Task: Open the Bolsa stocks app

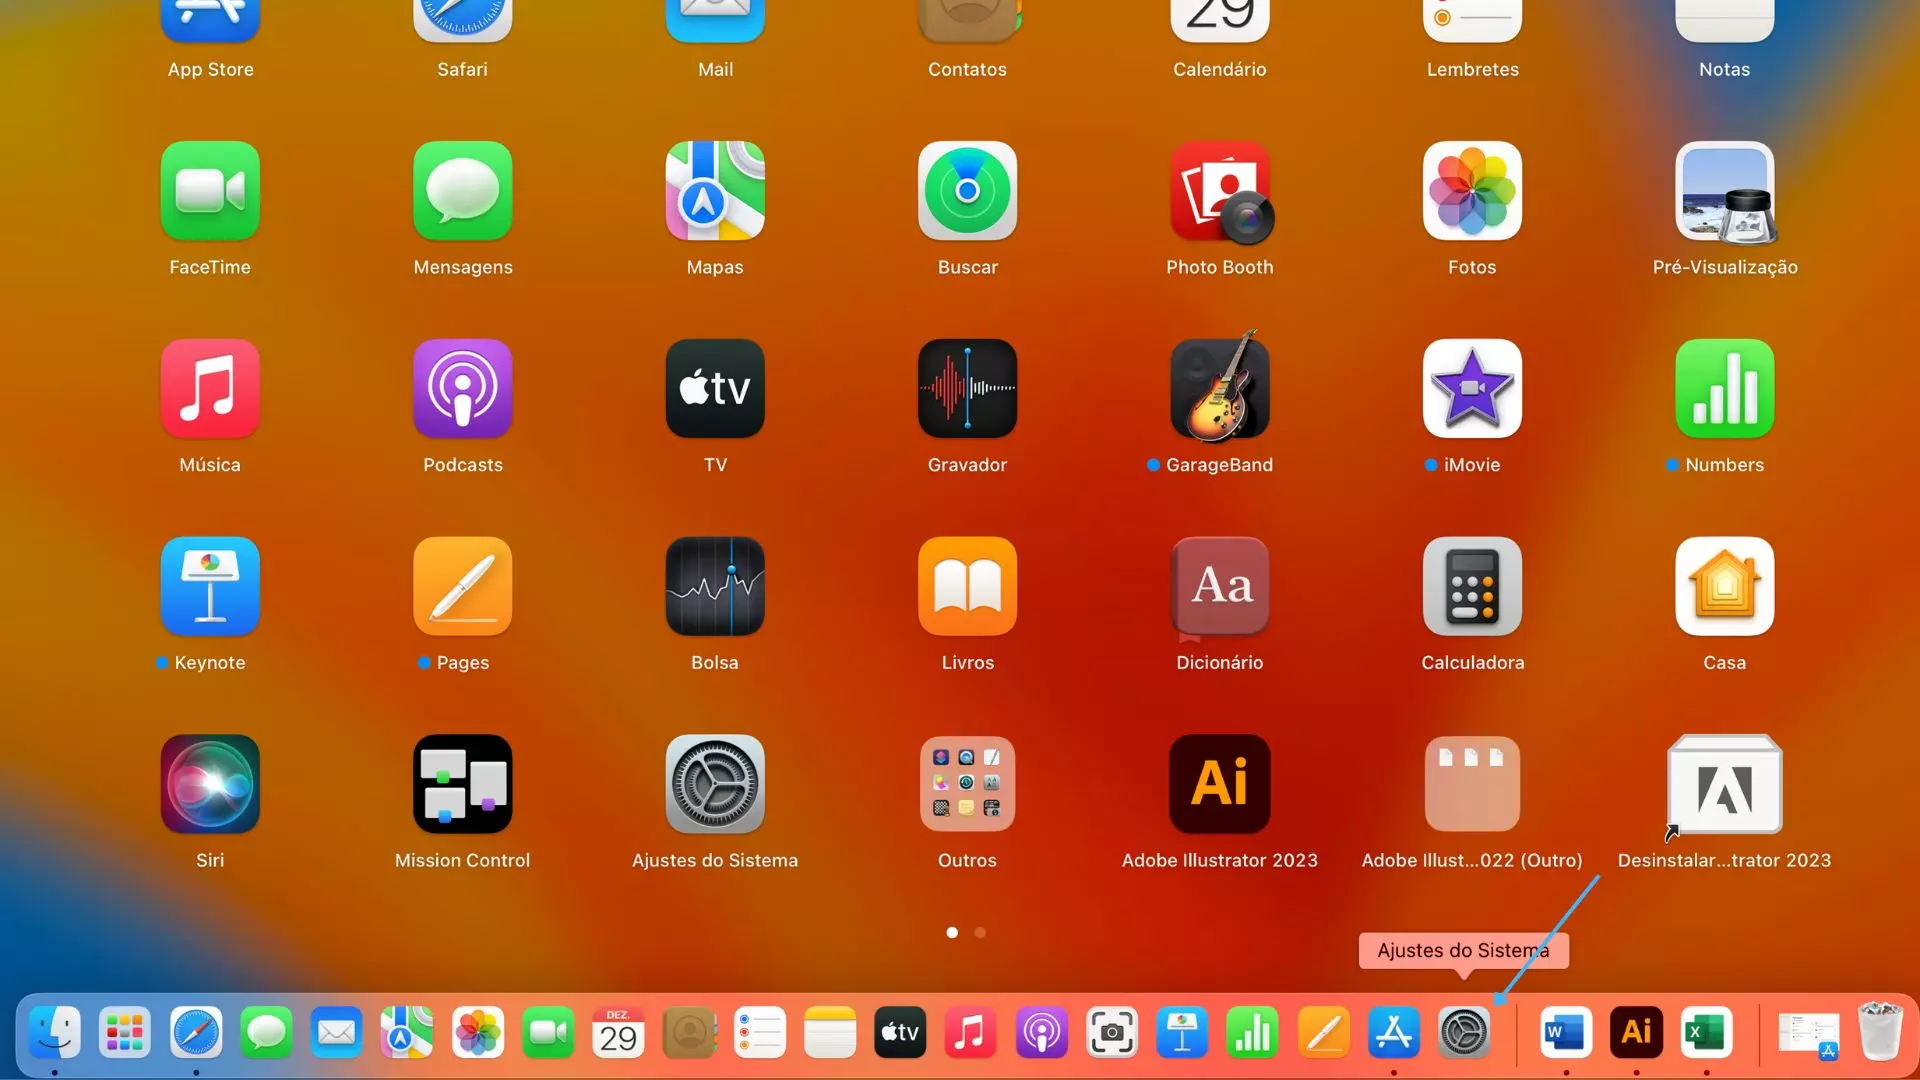Action: coord(715,586)
